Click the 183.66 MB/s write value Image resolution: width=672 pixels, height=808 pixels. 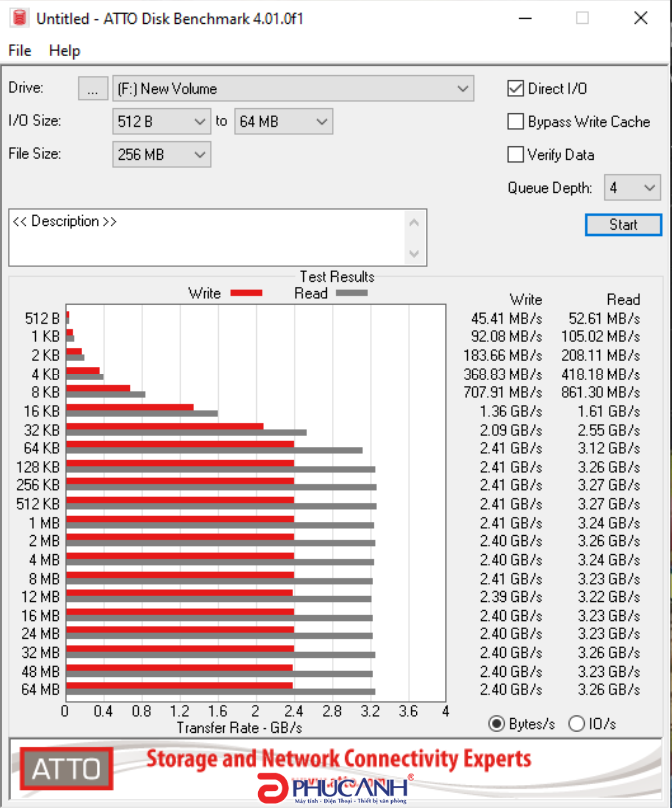502,356
